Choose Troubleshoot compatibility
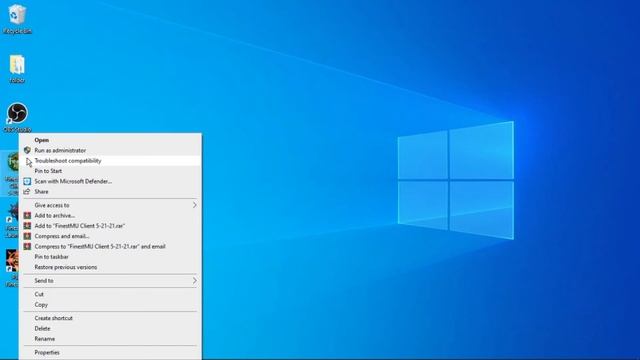Screen dimensions: 640x360 [110, 161]
